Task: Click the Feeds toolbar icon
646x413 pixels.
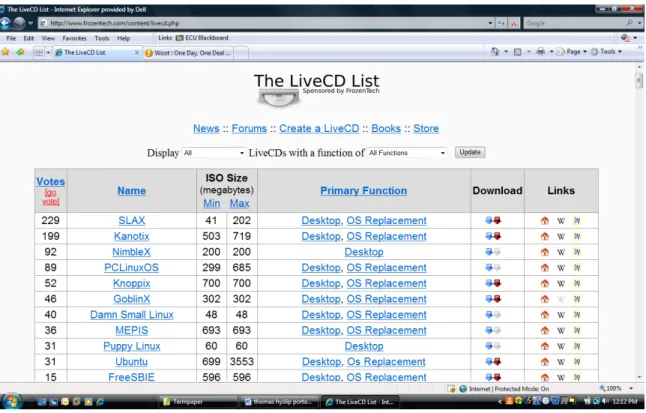Action: [x=517, y=52]
